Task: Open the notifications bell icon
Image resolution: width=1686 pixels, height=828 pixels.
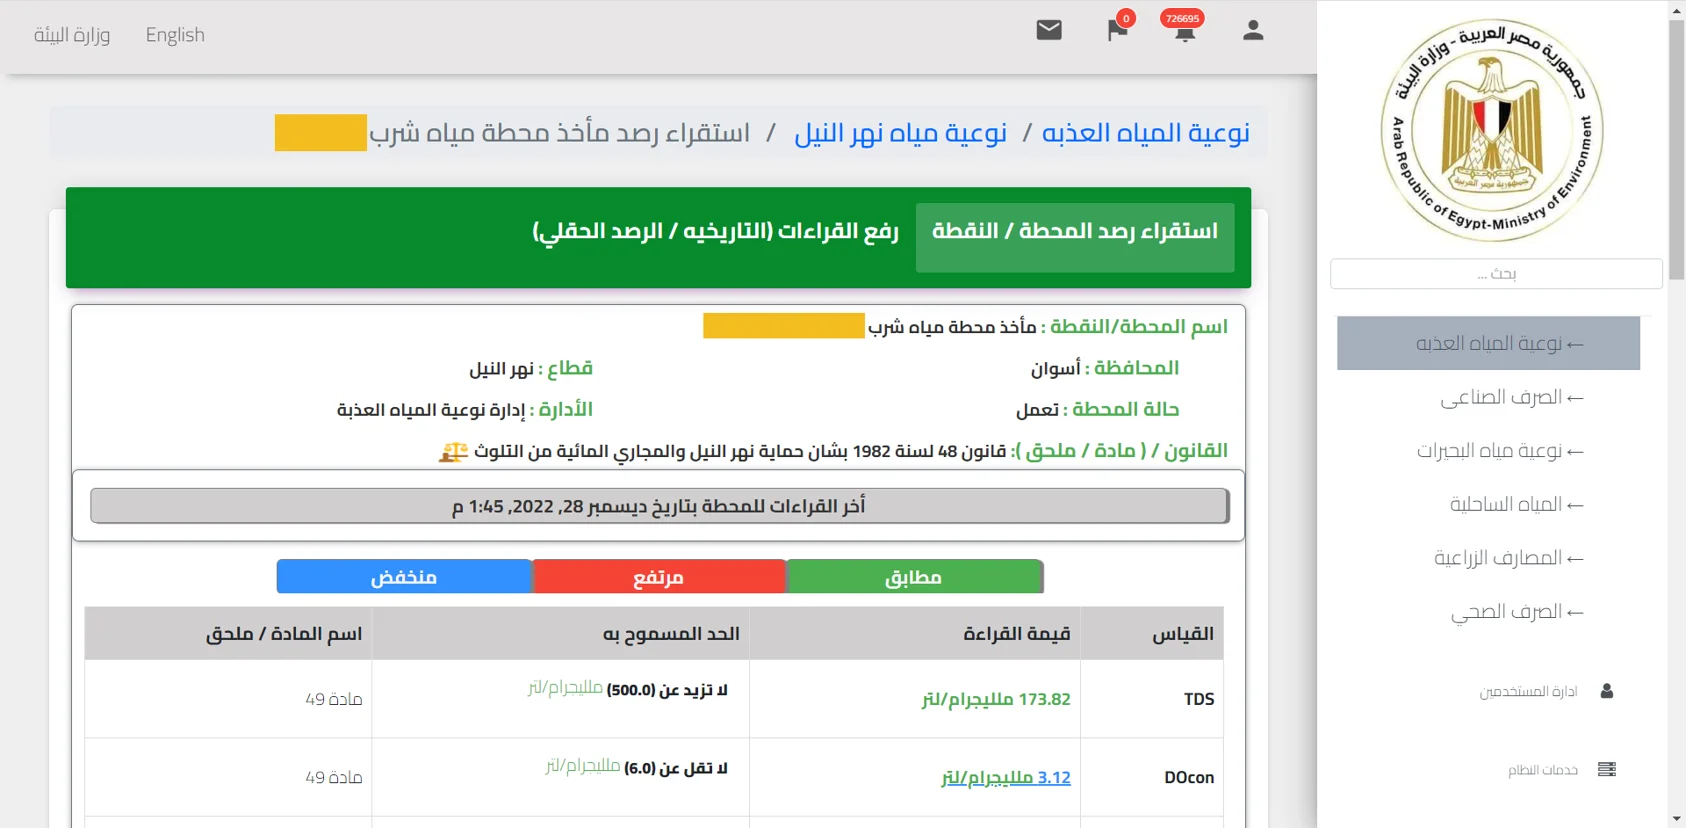Action: (1185, 31)
